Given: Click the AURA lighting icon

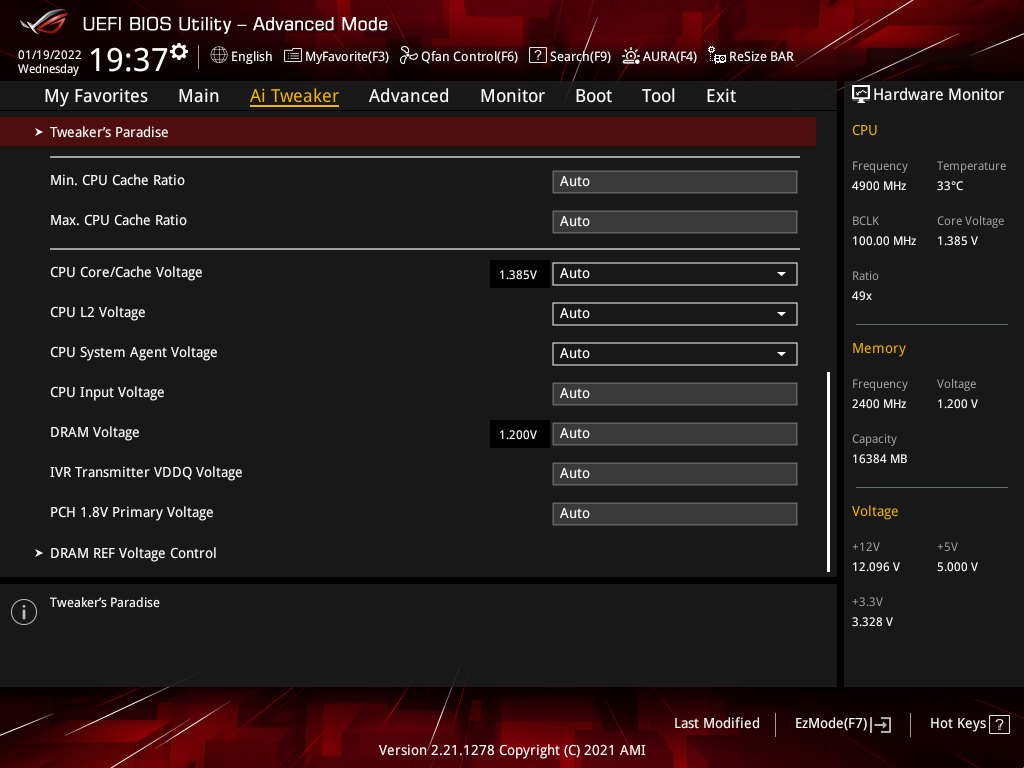Looking at the screenshot, I should click(630, 56).
